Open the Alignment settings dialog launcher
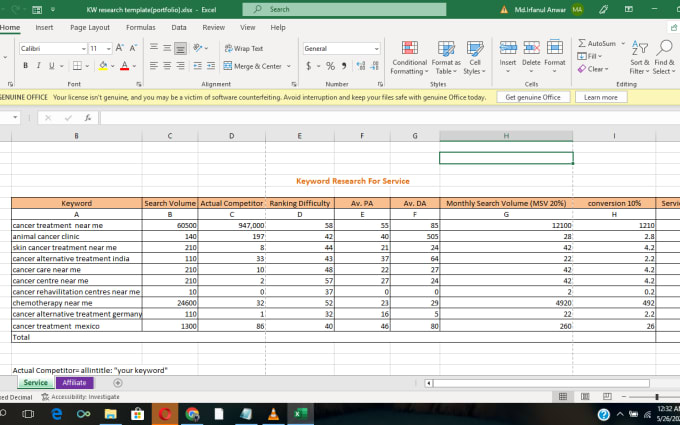 (x=294, y=84)
